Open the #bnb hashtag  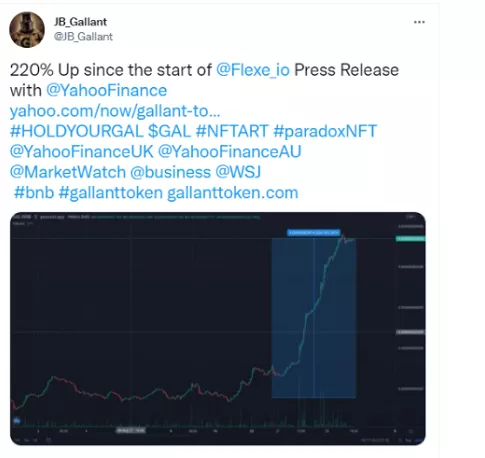click(34, 193)
